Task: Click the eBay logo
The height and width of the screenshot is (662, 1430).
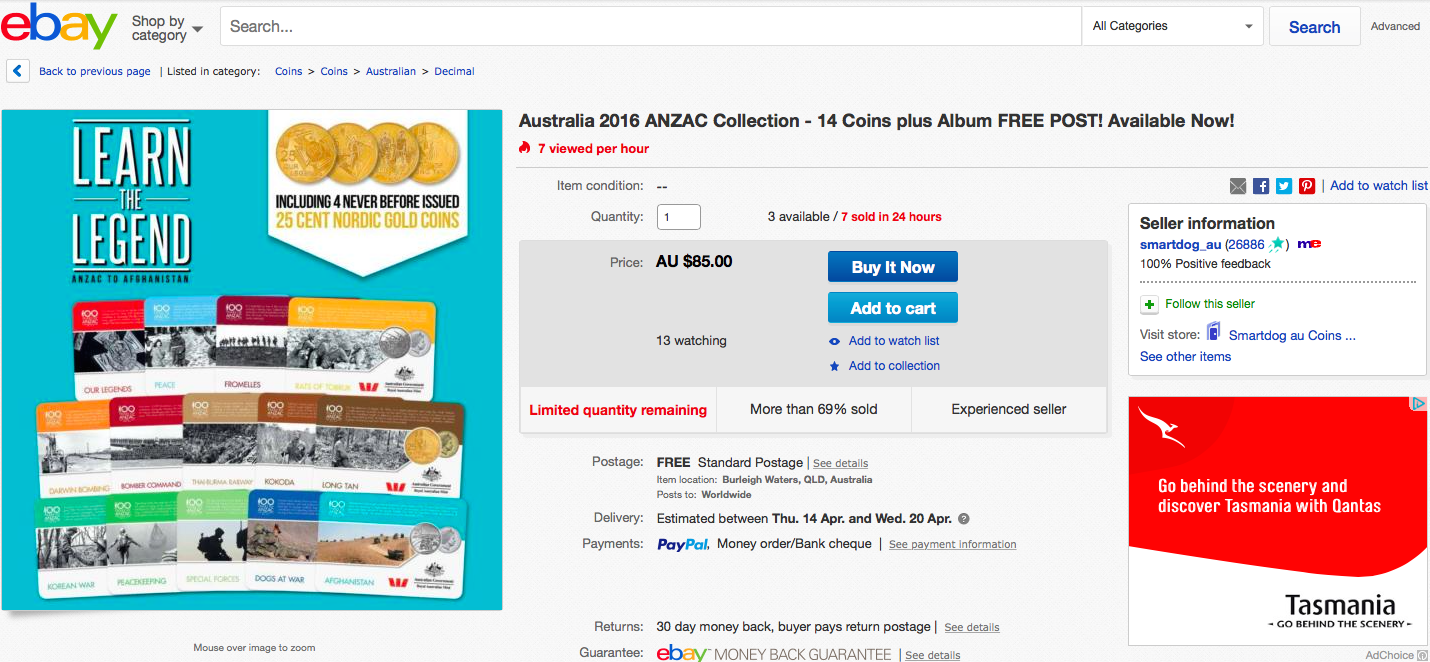Action: [59, 26]
